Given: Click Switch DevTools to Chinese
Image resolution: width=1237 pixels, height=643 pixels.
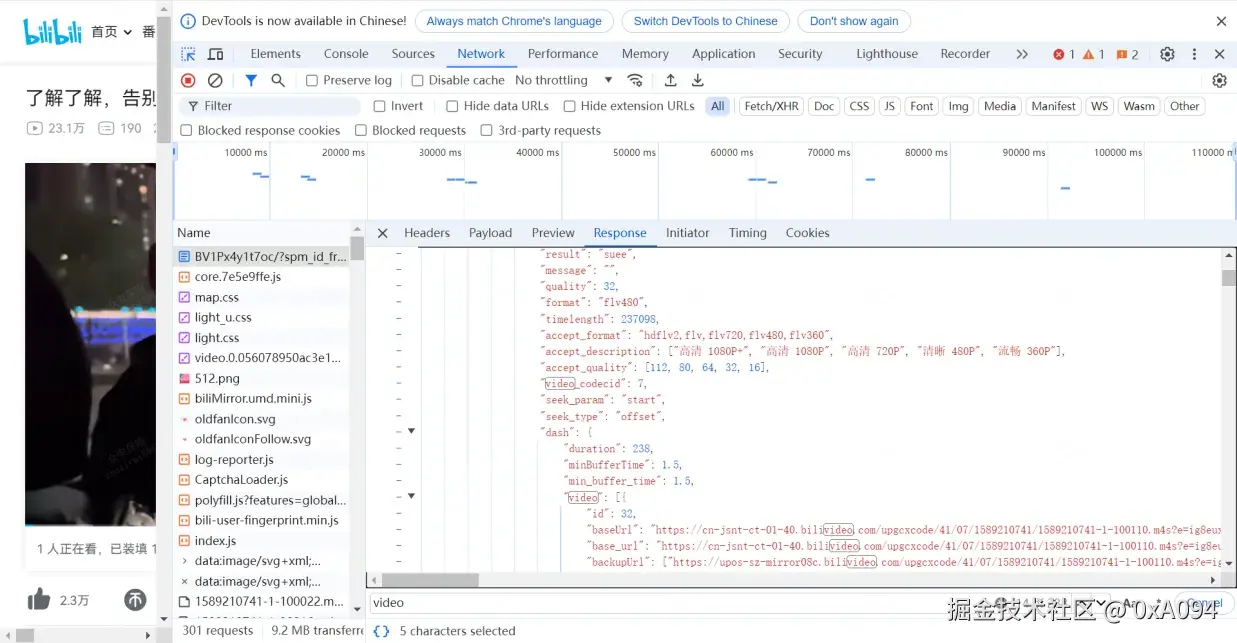Looking at the screenshot, I should tap(705, 21).
